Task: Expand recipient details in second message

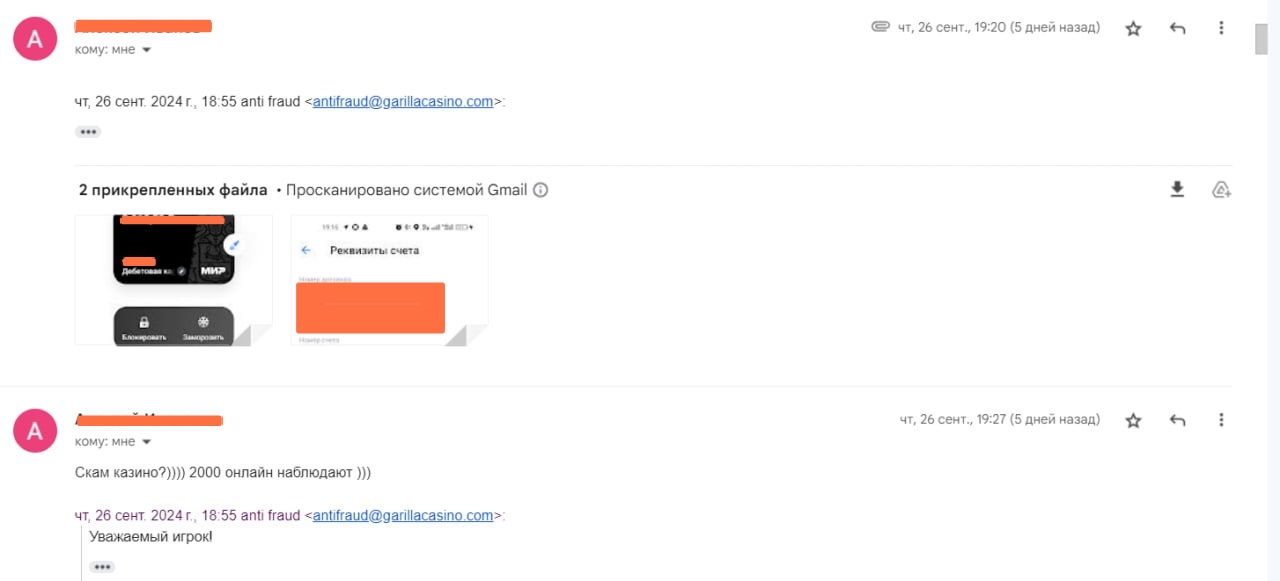Action: pos(147,442)
